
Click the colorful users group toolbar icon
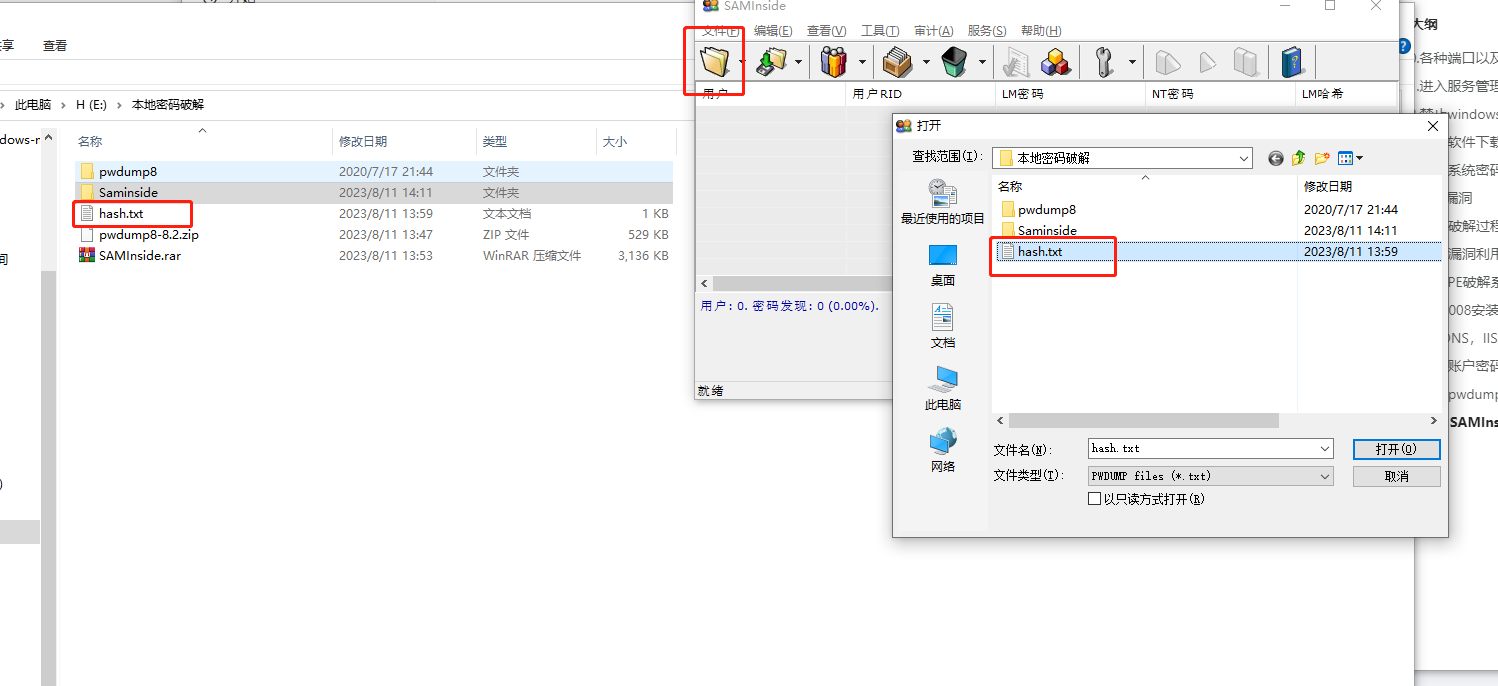(x=834, y=62)
